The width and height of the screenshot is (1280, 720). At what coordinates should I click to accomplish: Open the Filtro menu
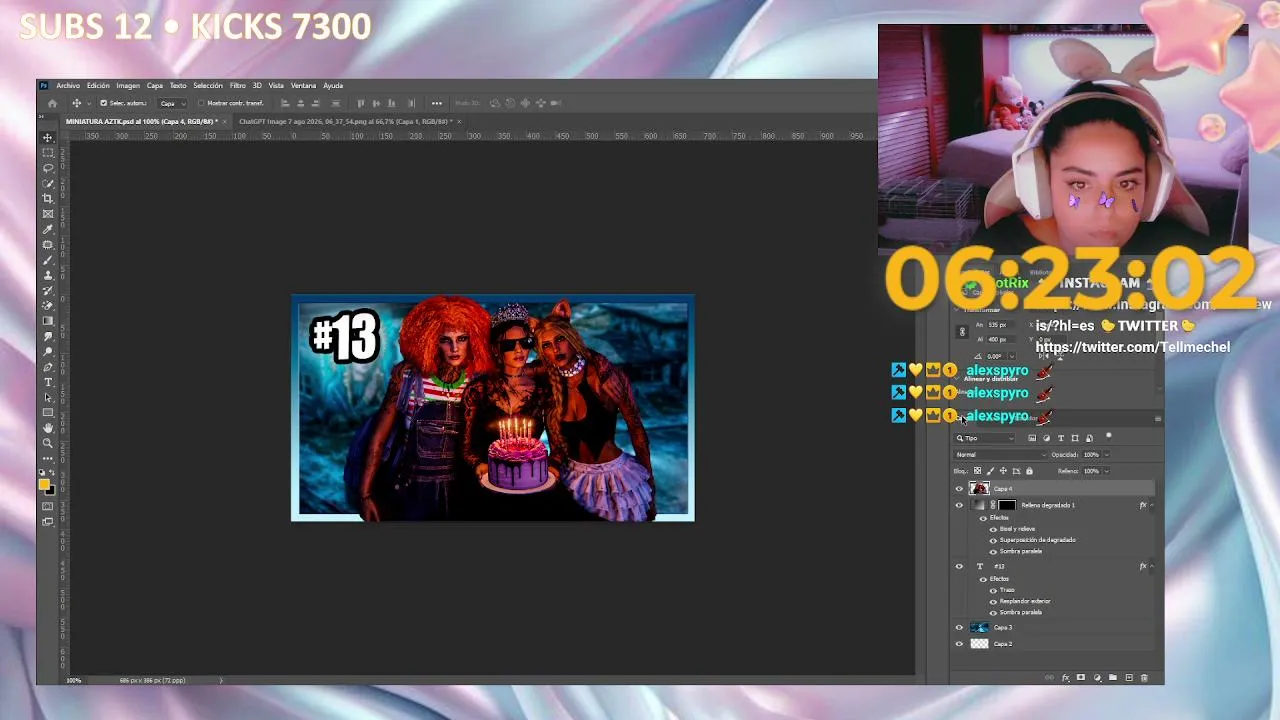237,85
